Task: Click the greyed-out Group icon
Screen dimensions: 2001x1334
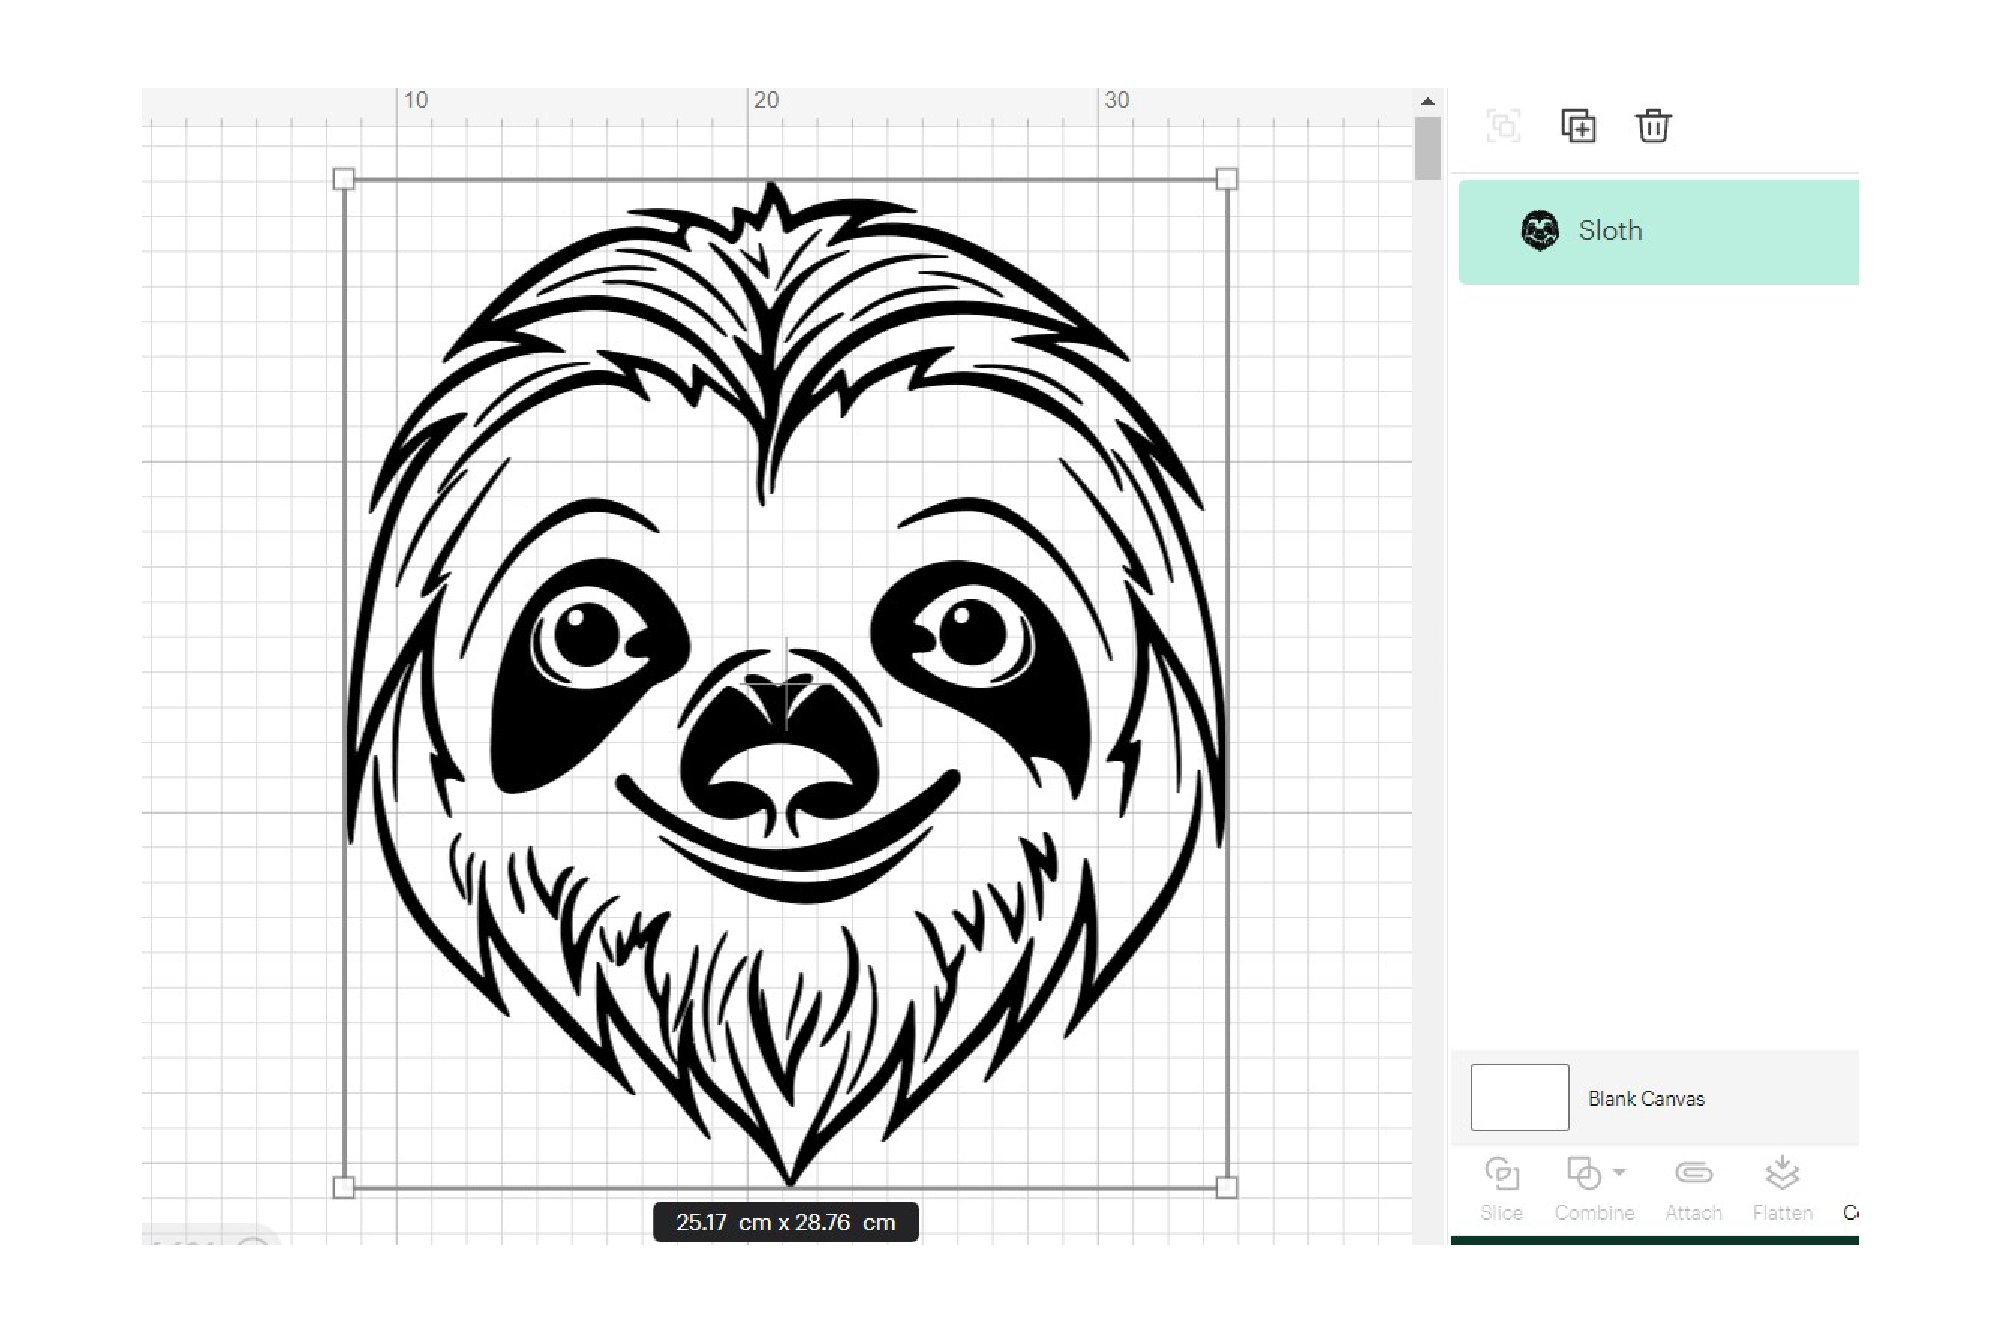Action: [1503, 126]
